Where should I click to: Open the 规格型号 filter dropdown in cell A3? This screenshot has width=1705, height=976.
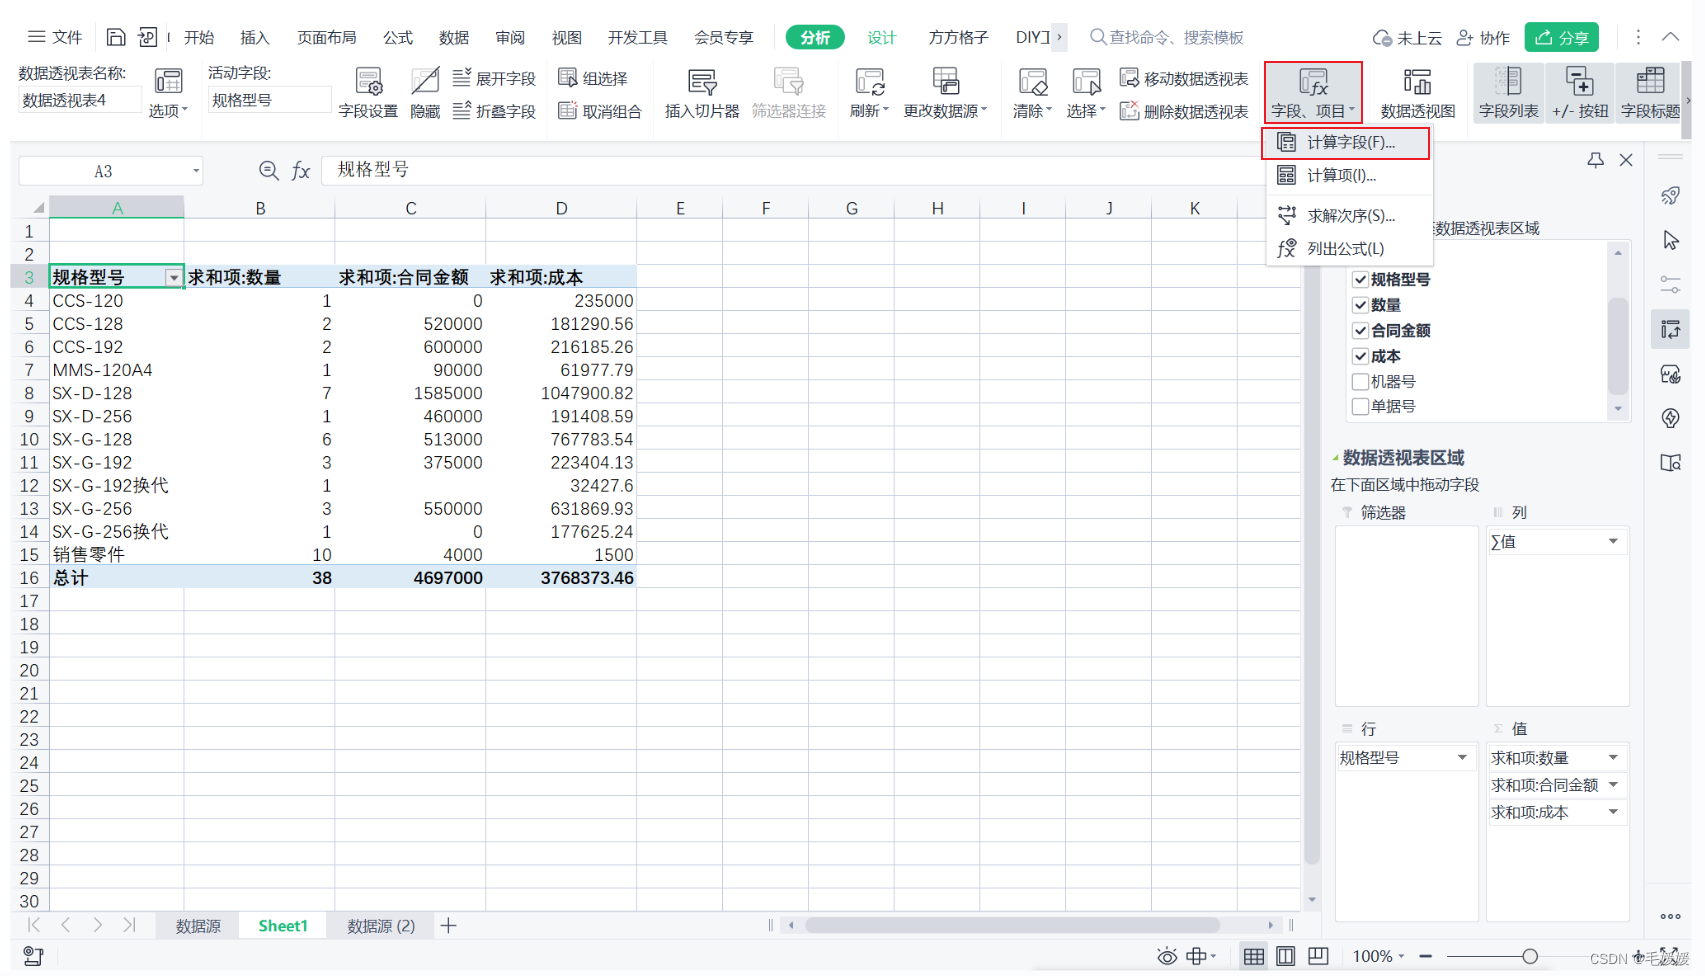pos(174,278)
